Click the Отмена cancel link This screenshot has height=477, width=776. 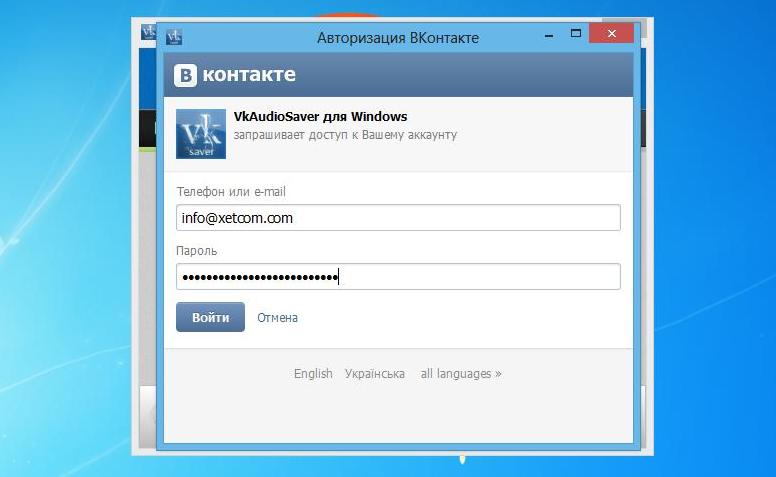pos(277,318)
